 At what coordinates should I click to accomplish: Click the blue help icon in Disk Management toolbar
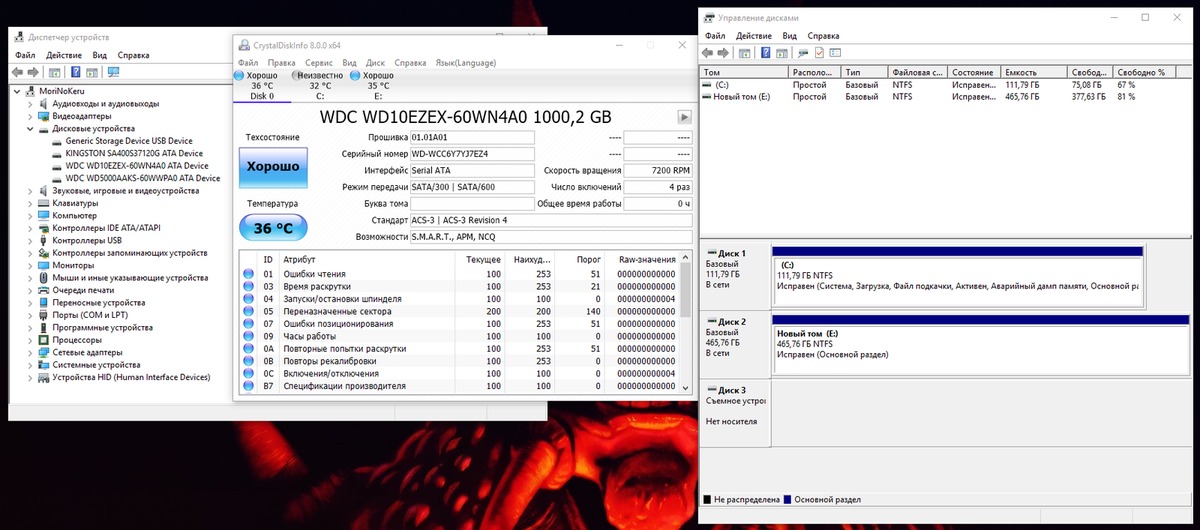766,52
